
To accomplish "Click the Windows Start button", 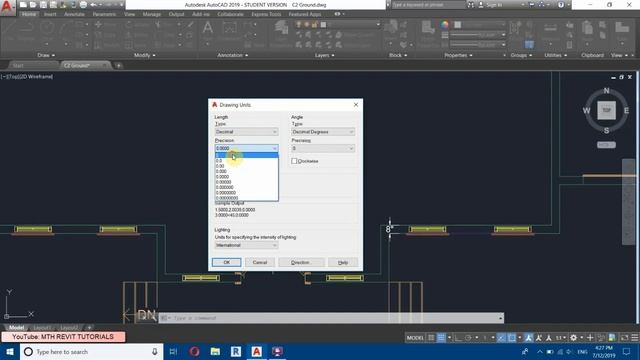I will (10, 351).
